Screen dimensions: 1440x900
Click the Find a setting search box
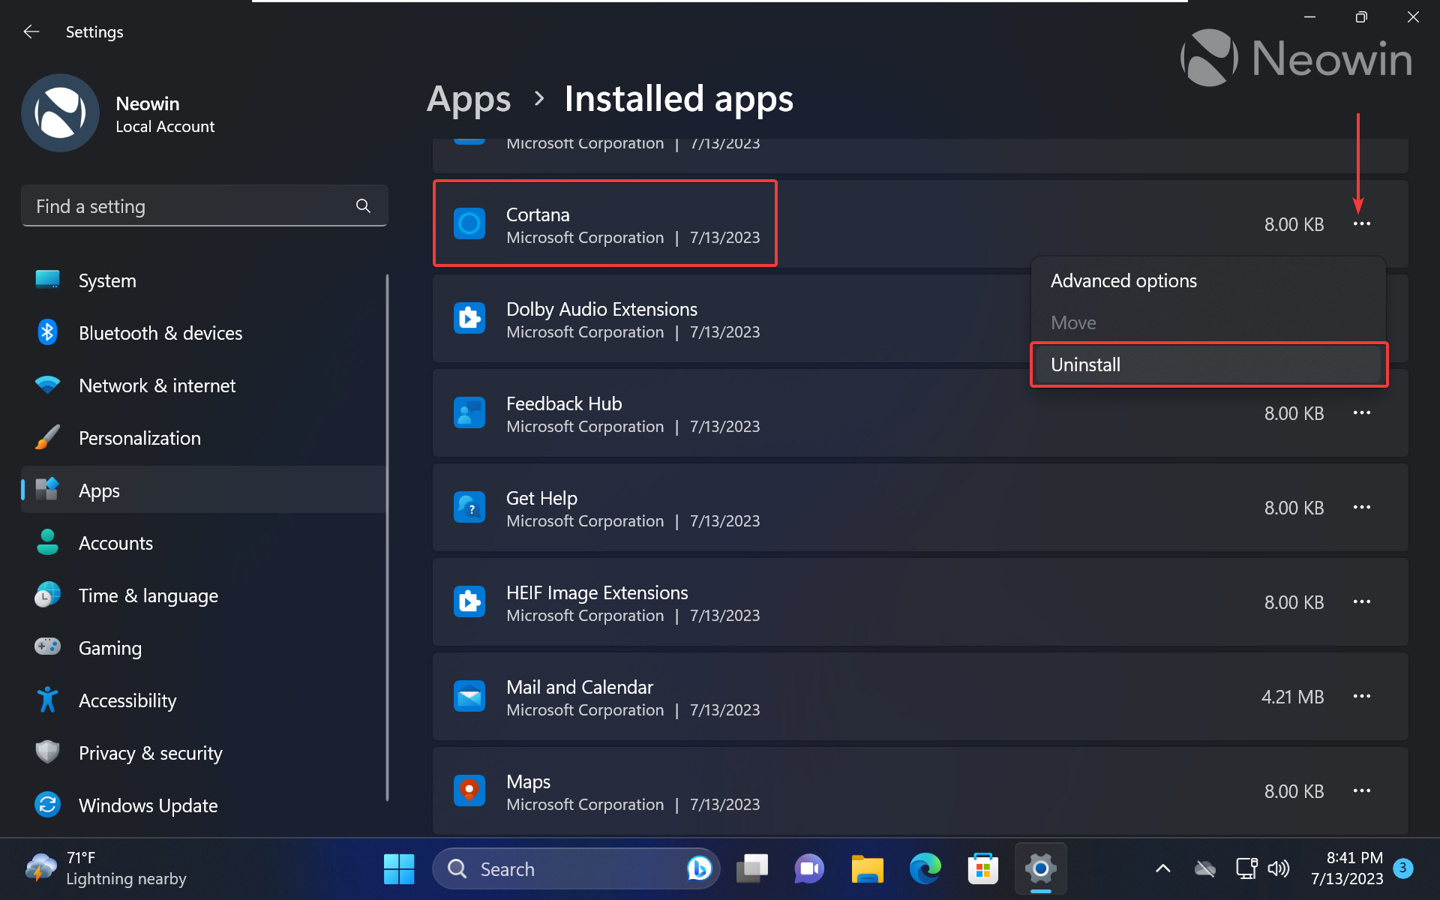(205, 206)
